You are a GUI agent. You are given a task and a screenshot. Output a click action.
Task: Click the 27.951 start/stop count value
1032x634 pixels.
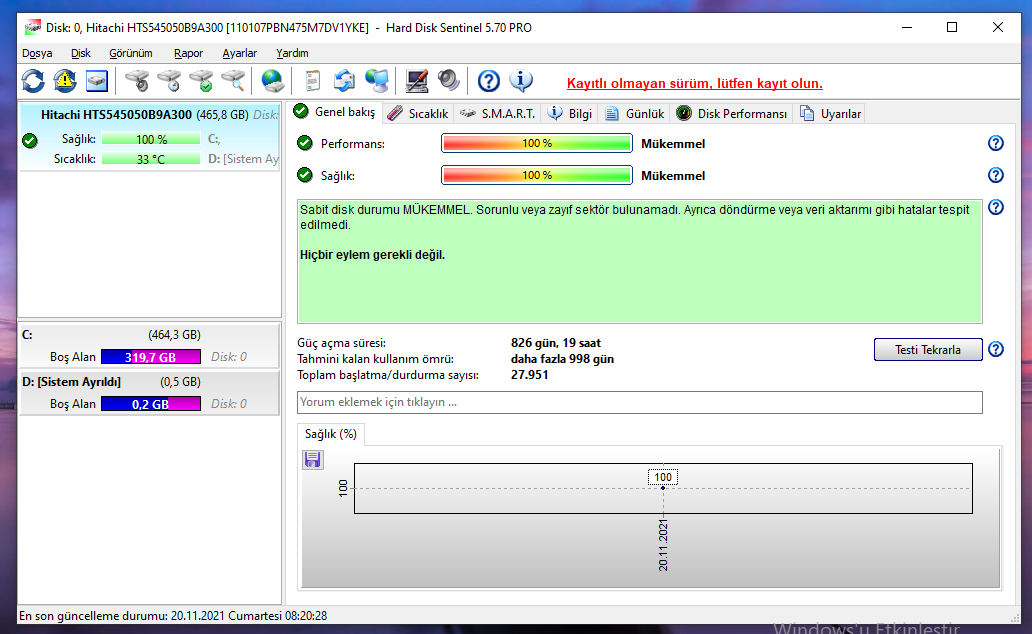529,375
